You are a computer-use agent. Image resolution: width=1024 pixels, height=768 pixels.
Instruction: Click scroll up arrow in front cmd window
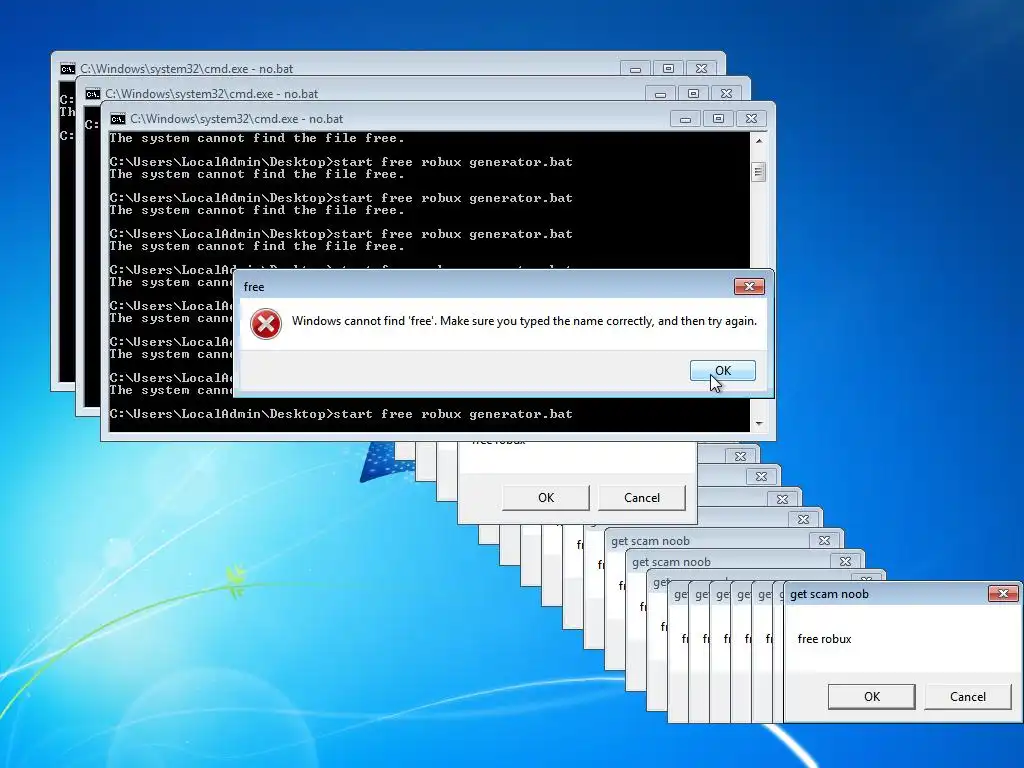coord(758,140)
